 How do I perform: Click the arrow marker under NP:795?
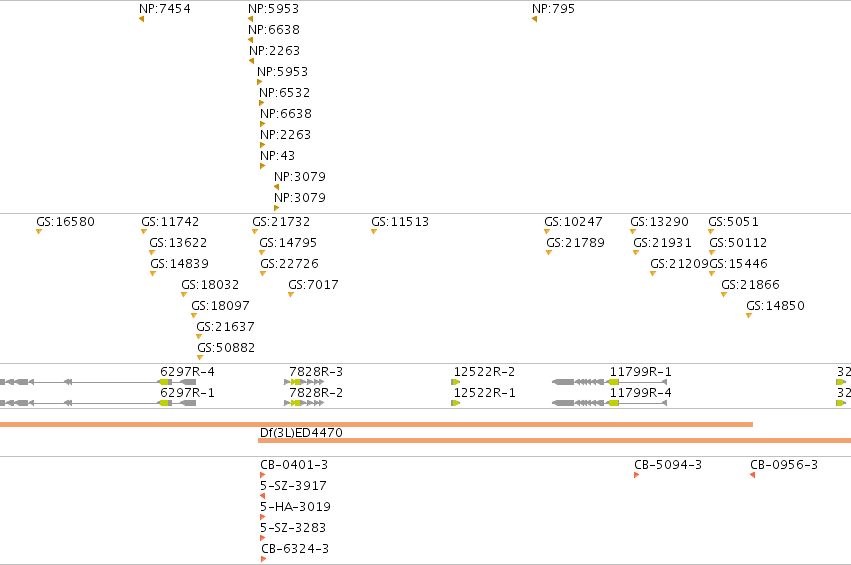tap(535, 19)
